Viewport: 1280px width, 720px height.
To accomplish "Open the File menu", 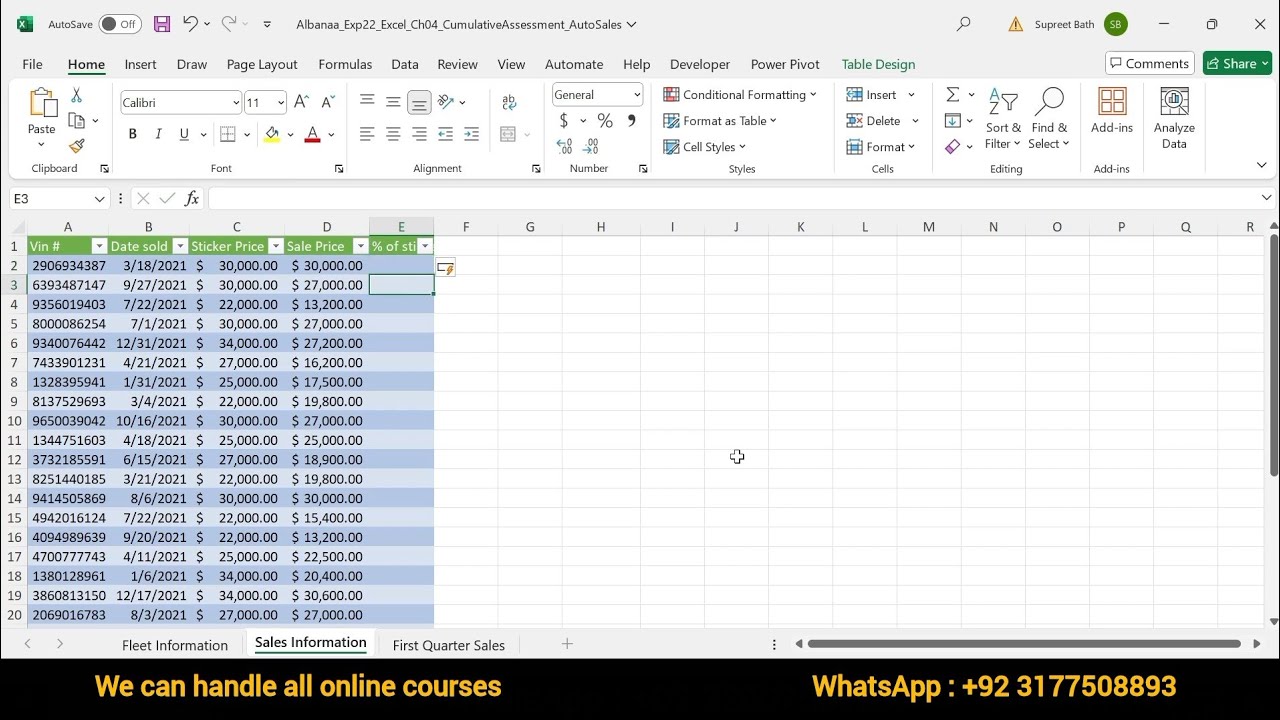I will [32, 64].
